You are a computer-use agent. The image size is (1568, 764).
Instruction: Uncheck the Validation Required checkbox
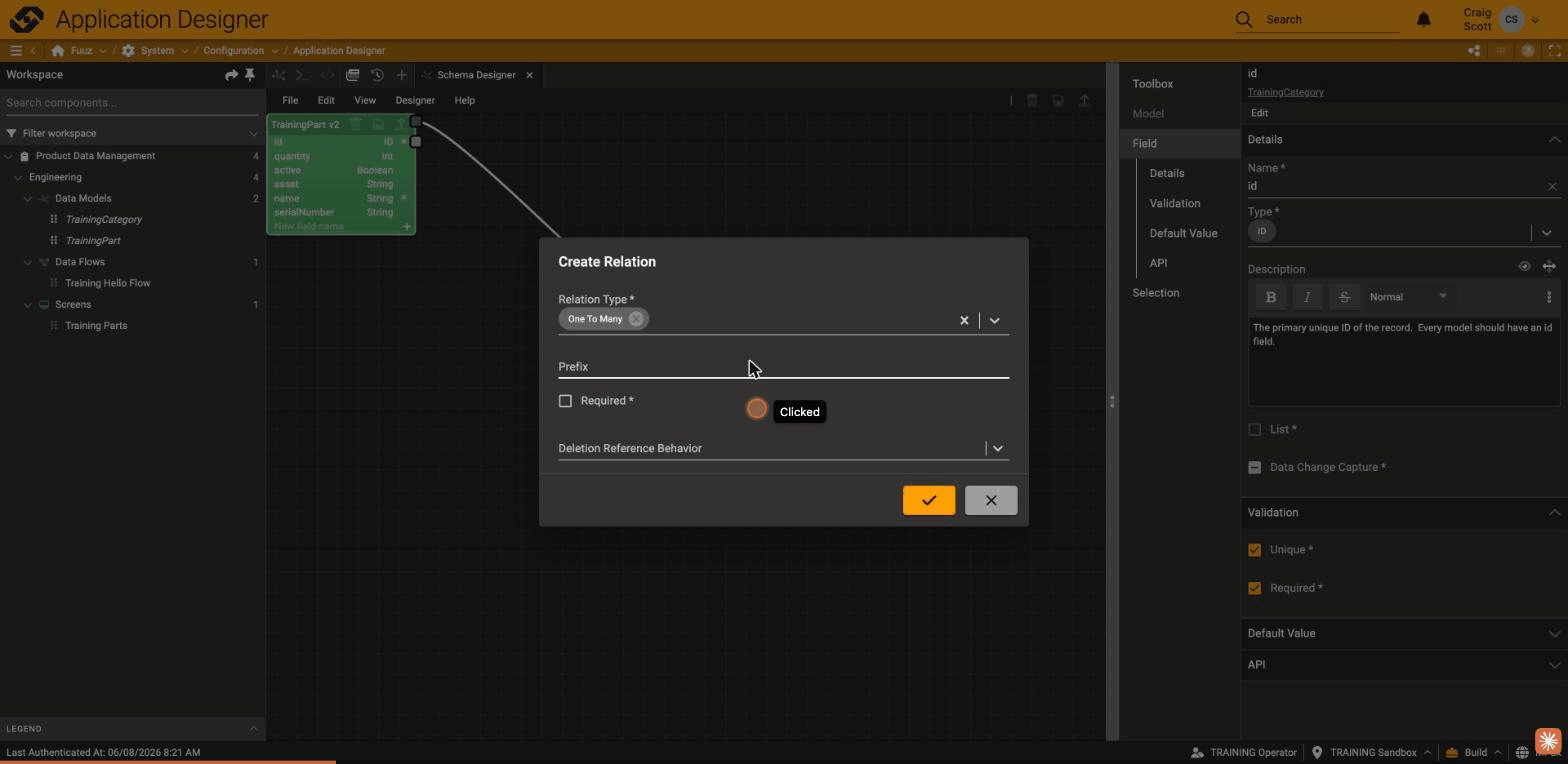pos(1255,588)
